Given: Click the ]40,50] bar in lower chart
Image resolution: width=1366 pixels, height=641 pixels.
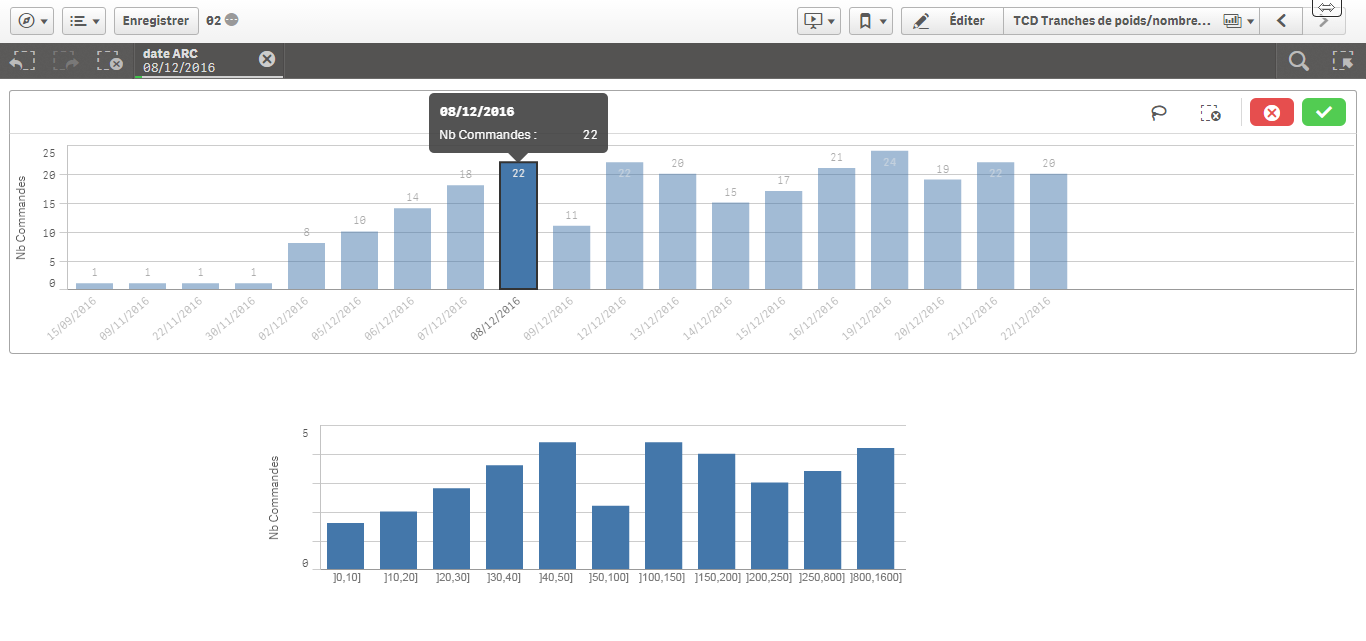Looking at the screenshot, I should [557, 505].
